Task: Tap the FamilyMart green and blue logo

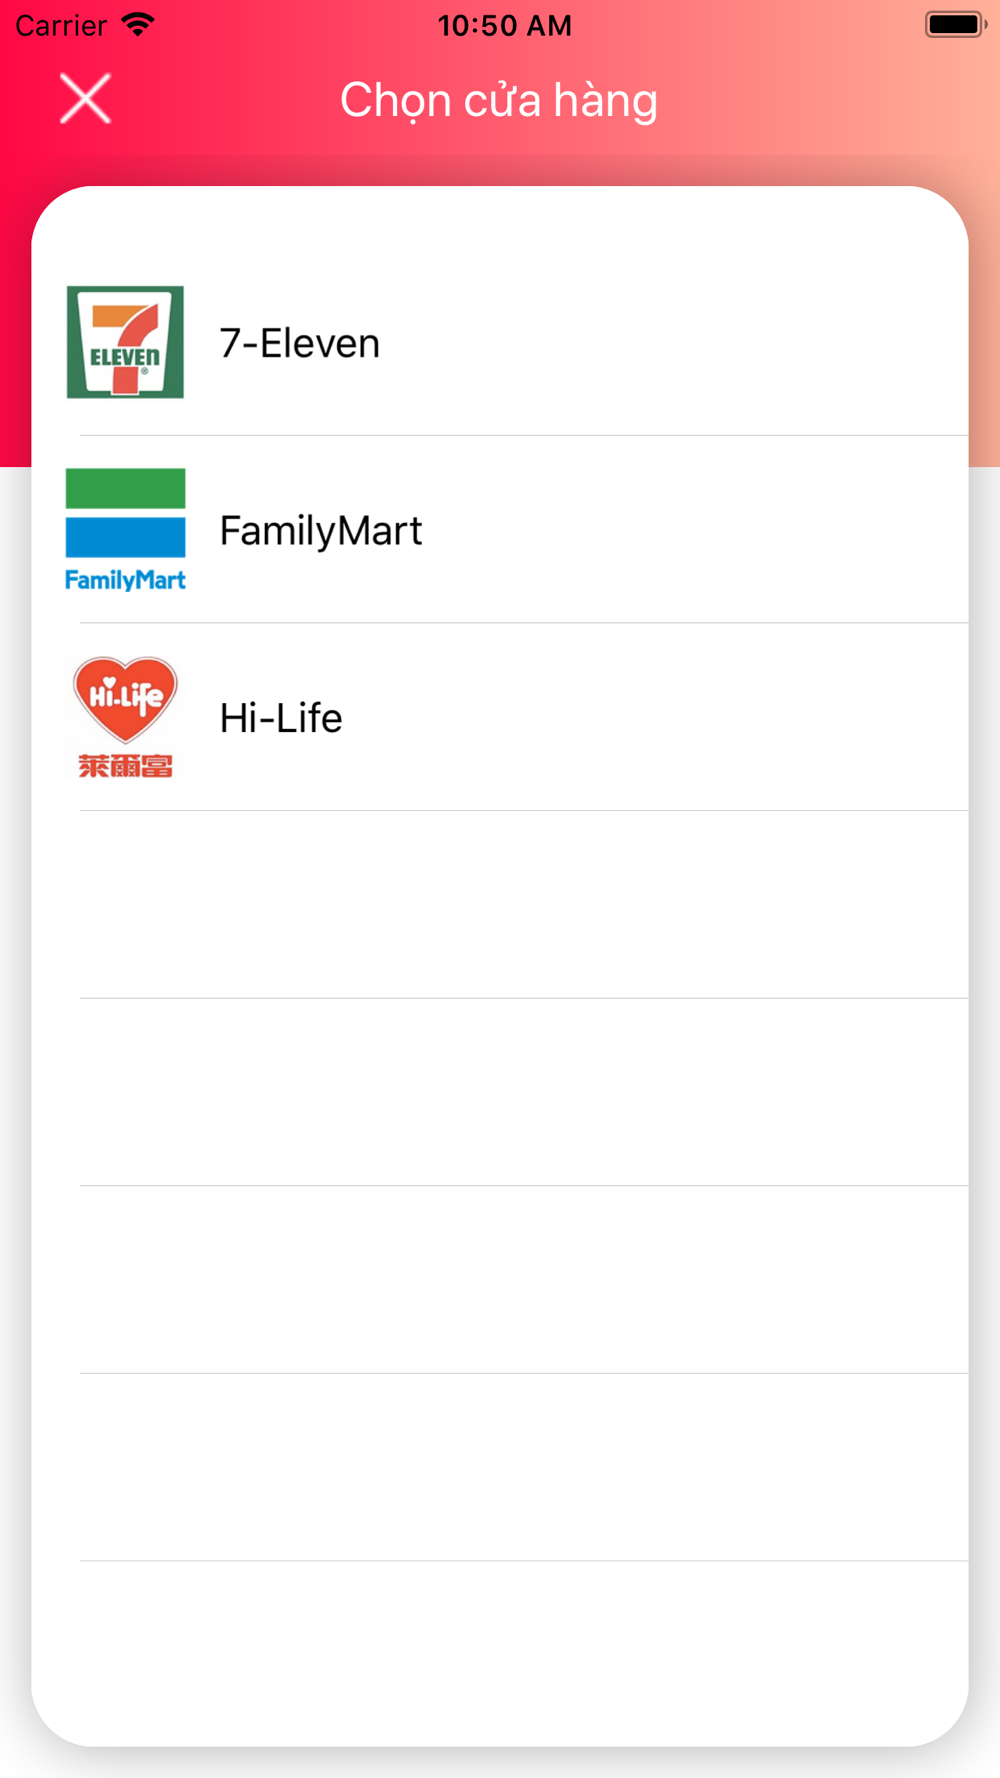Action: (125, 530)
